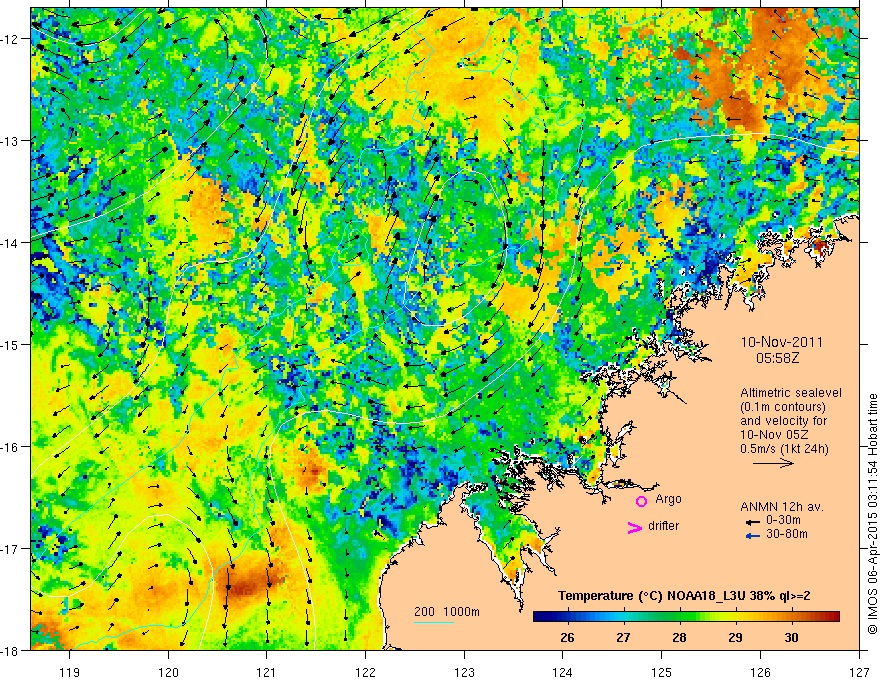Viewport: 880px width, 680px height.
Task: Click the magenta drifter arrowhead symbol
Action: [x=634, y=527]
